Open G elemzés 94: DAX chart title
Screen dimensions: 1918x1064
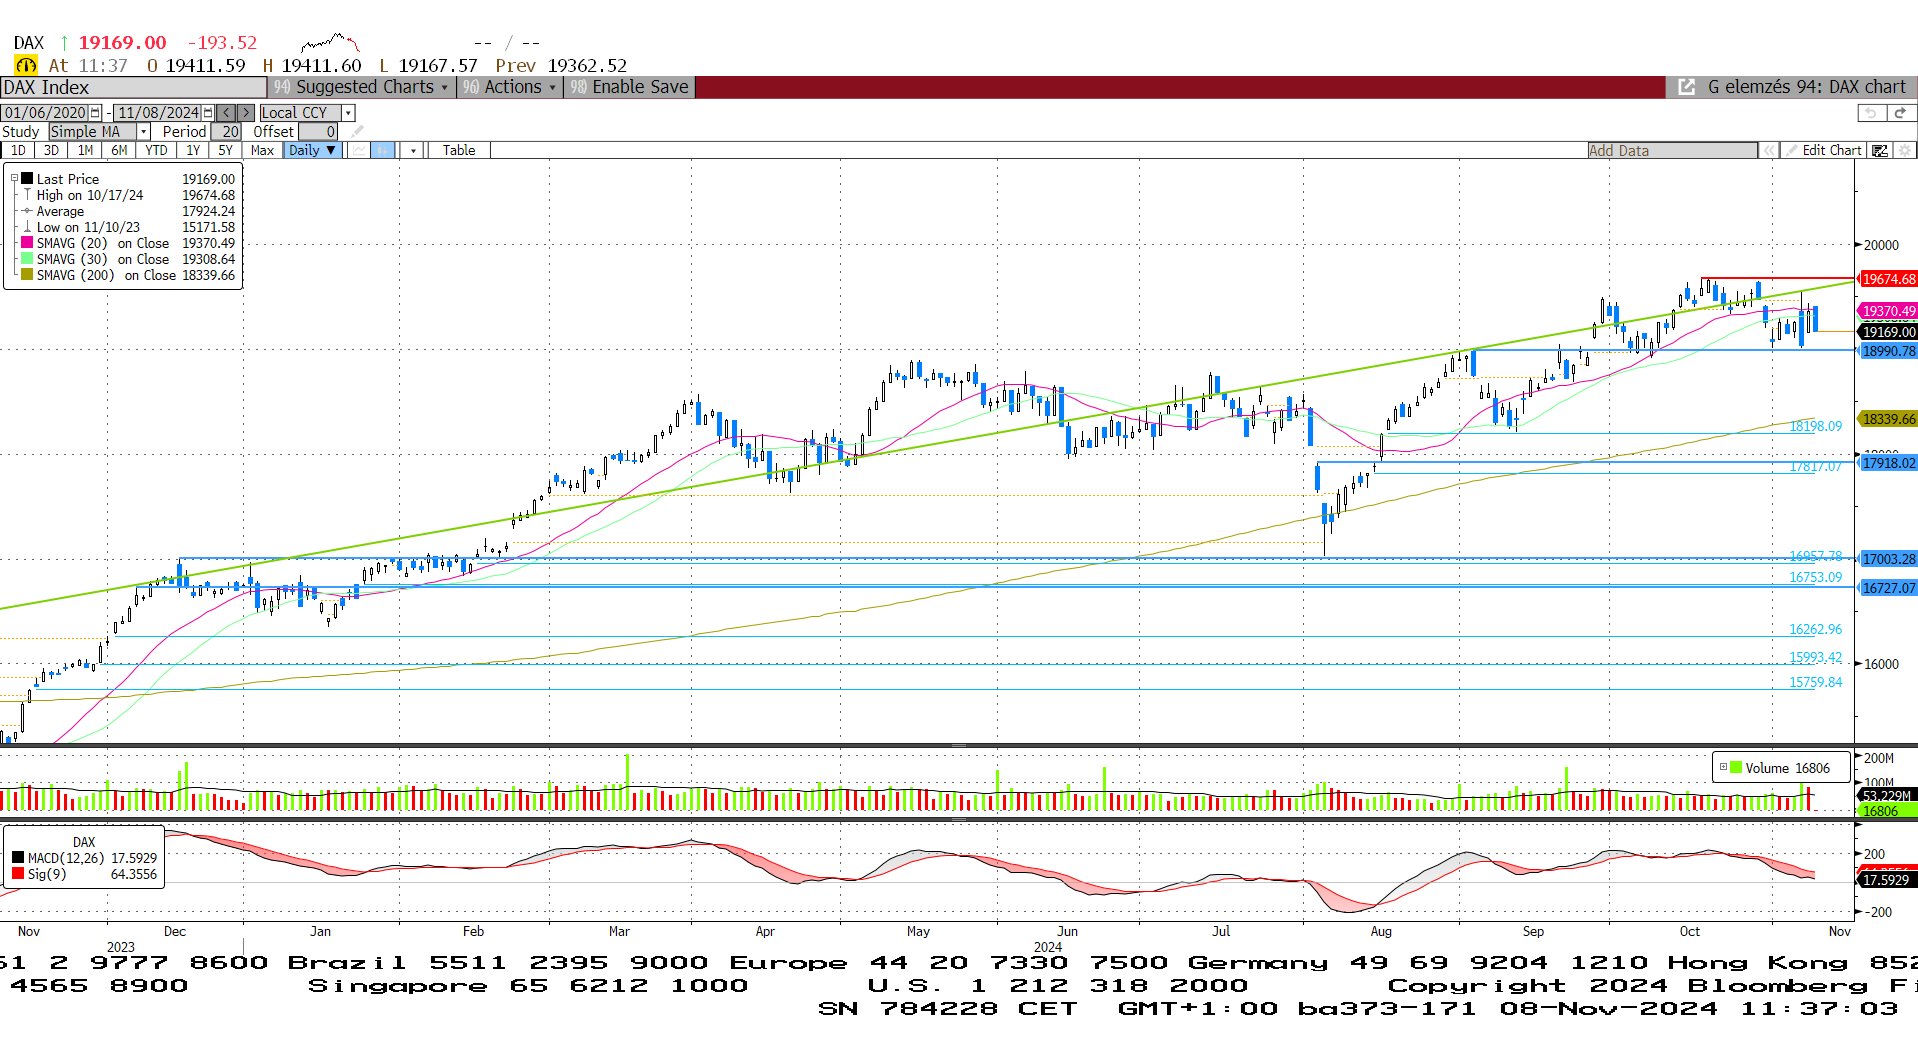tap(1806, 87)
